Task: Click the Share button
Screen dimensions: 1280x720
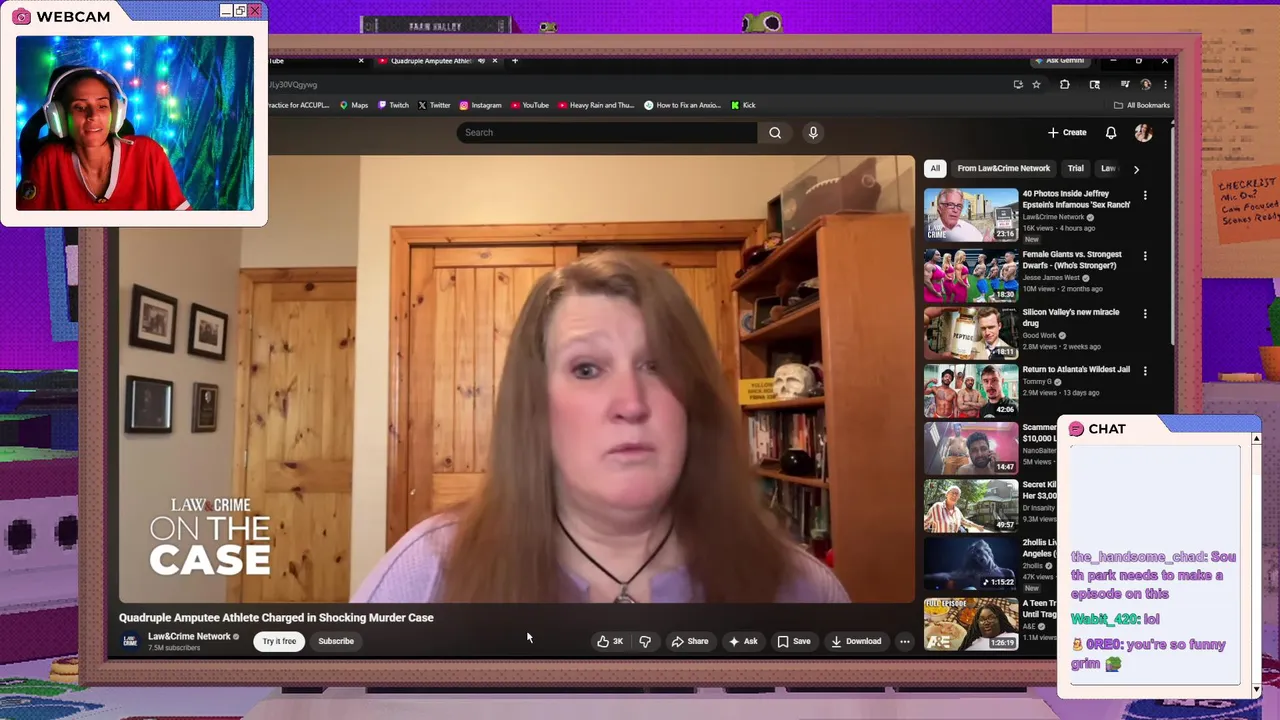Action: (x=689, y=641)
